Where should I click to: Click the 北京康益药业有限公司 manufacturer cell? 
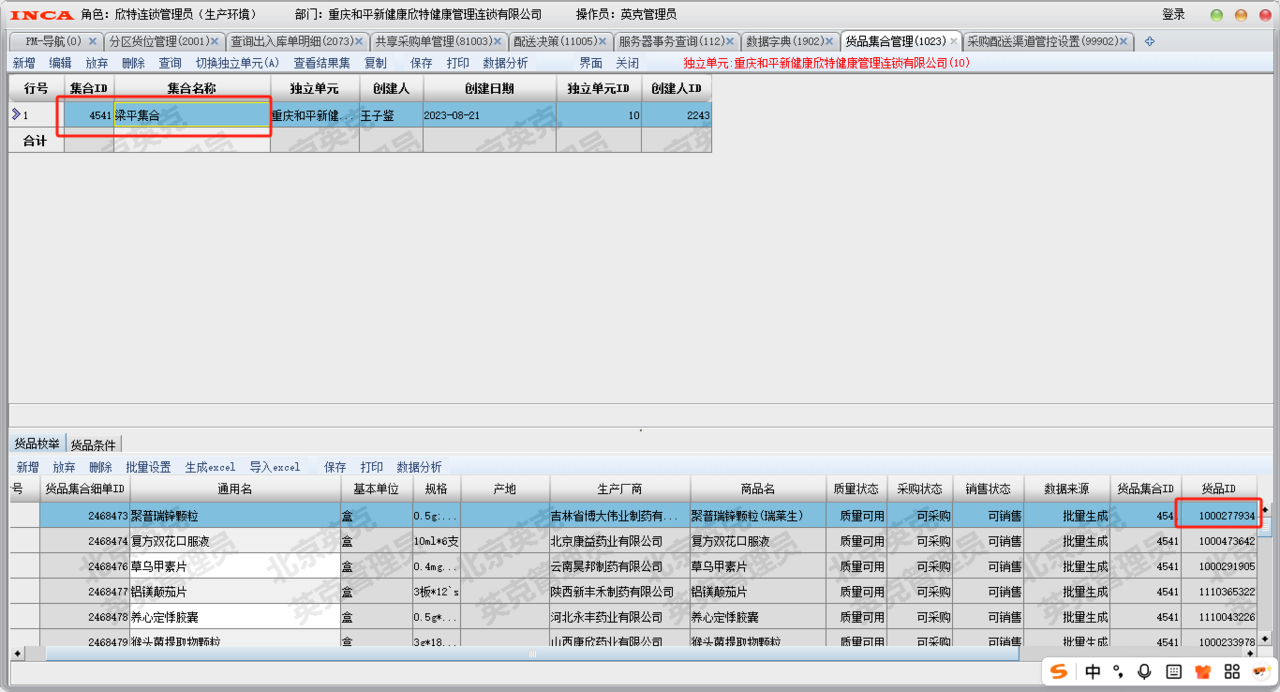[x=620, y=541]
